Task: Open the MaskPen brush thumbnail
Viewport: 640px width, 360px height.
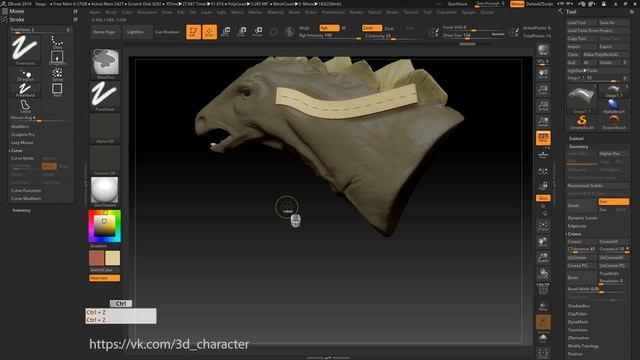Action: 105,63
